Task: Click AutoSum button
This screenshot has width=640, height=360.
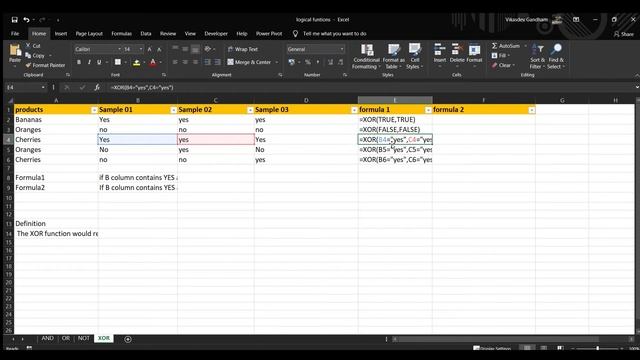Action: [506, 46]
